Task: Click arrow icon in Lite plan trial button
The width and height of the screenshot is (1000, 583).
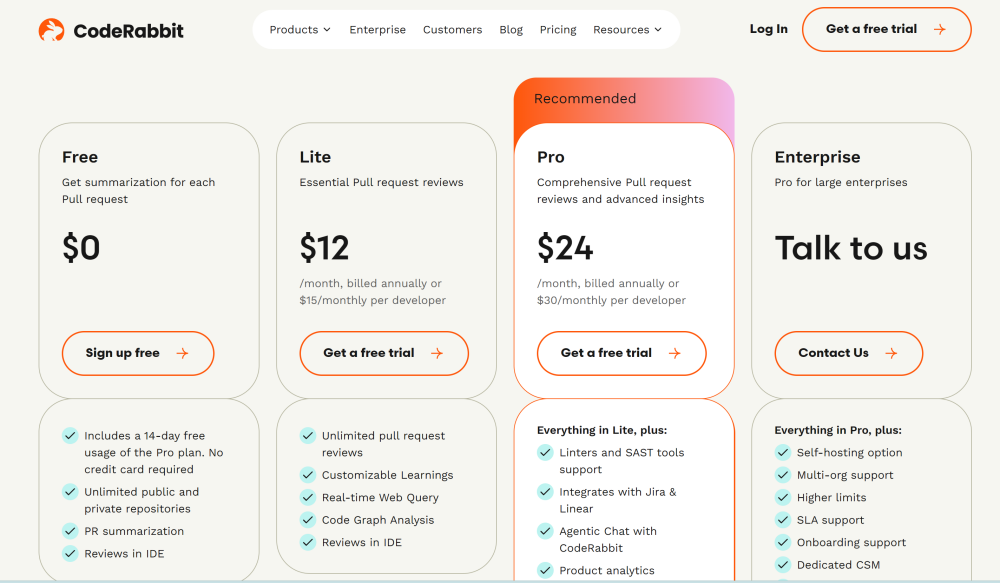Action: pos(437,353)
